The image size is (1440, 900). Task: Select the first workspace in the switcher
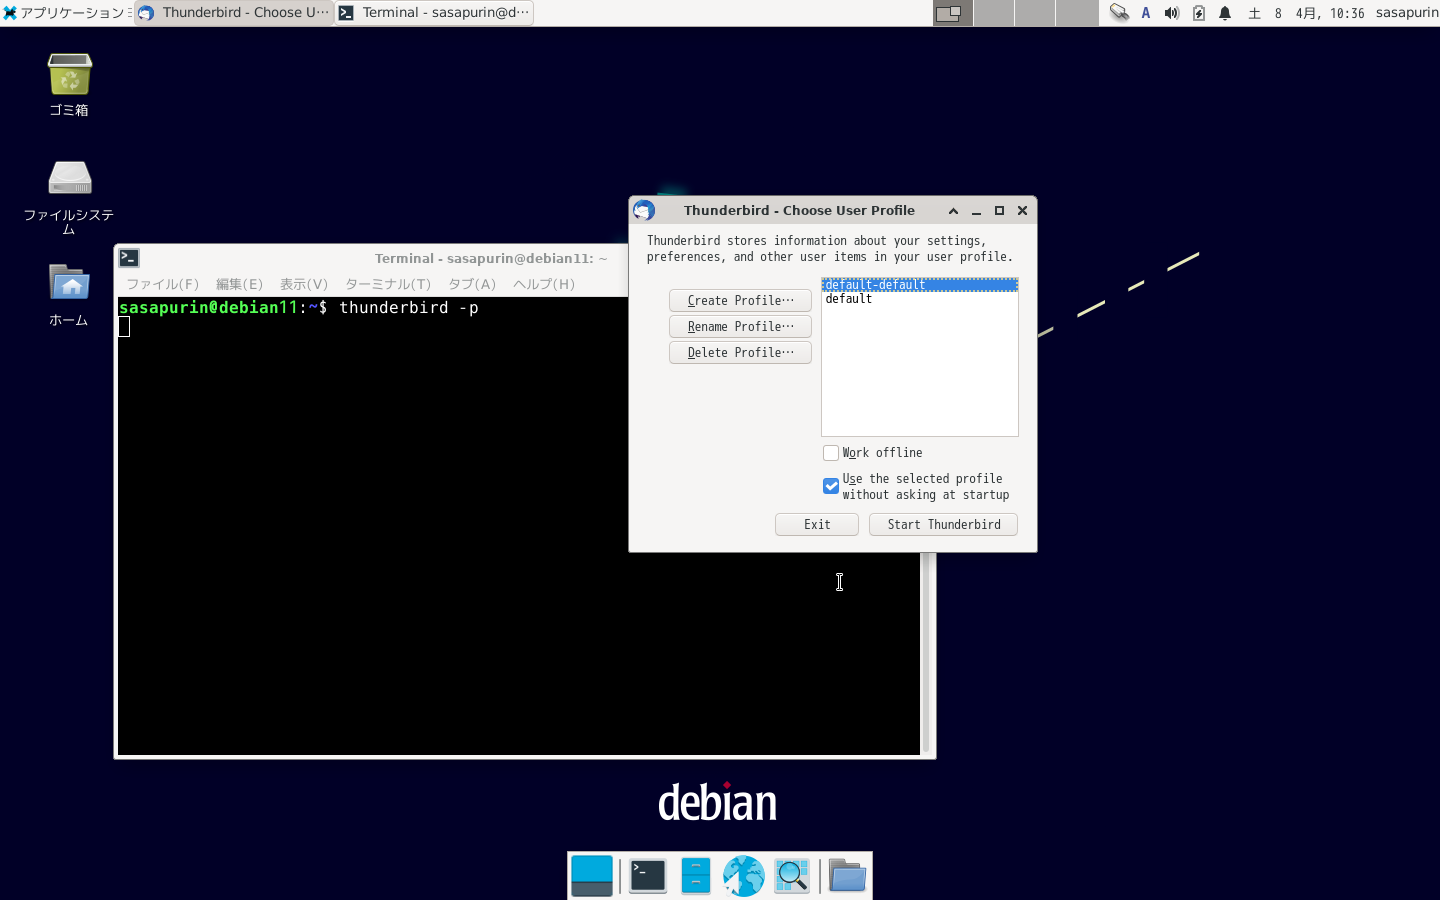click(953, 13)
